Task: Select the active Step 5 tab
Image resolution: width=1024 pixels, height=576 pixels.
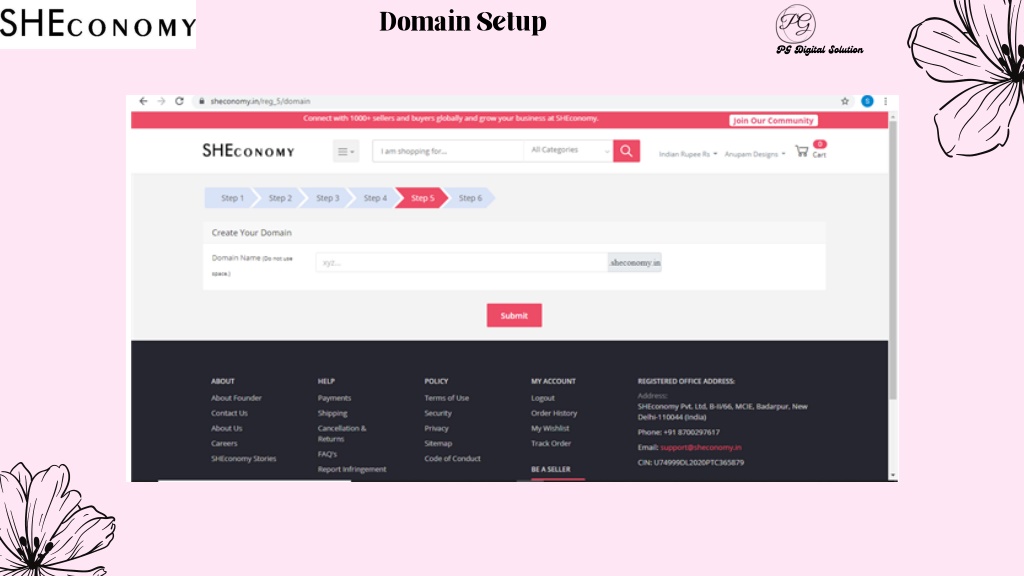Action: pyautogui.click(x=423, y=198)
